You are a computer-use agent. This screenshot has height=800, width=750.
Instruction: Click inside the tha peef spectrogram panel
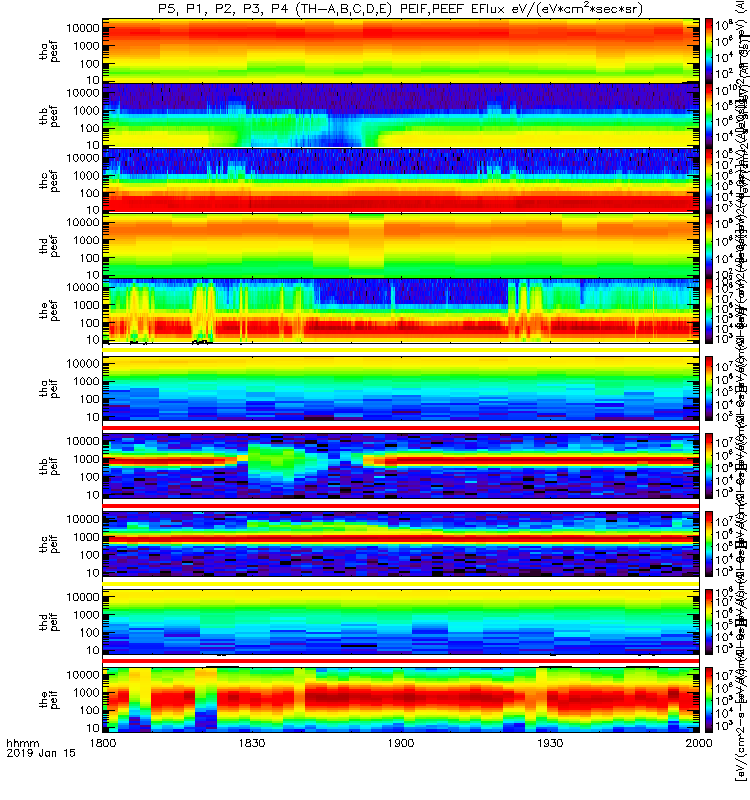[401, 51]
